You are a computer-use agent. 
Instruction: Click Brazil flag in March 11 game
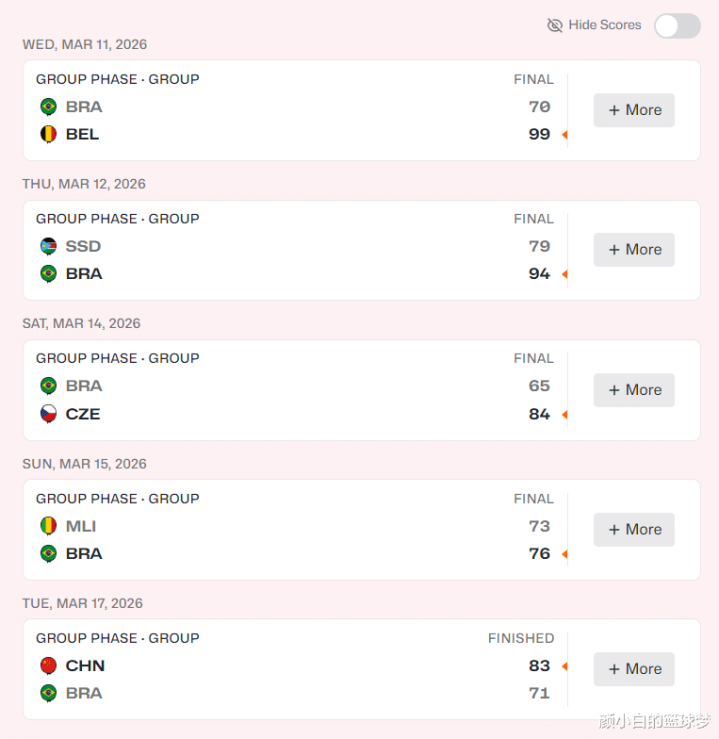[48, 107]
